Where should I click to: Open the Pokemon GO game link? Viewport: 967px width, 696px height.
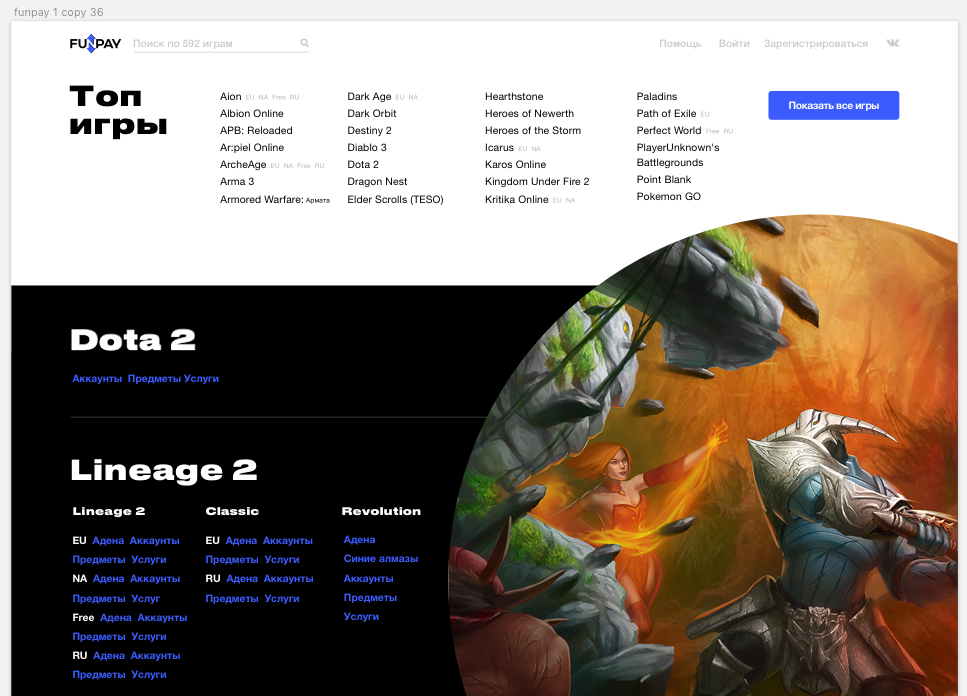click(668, 197)
